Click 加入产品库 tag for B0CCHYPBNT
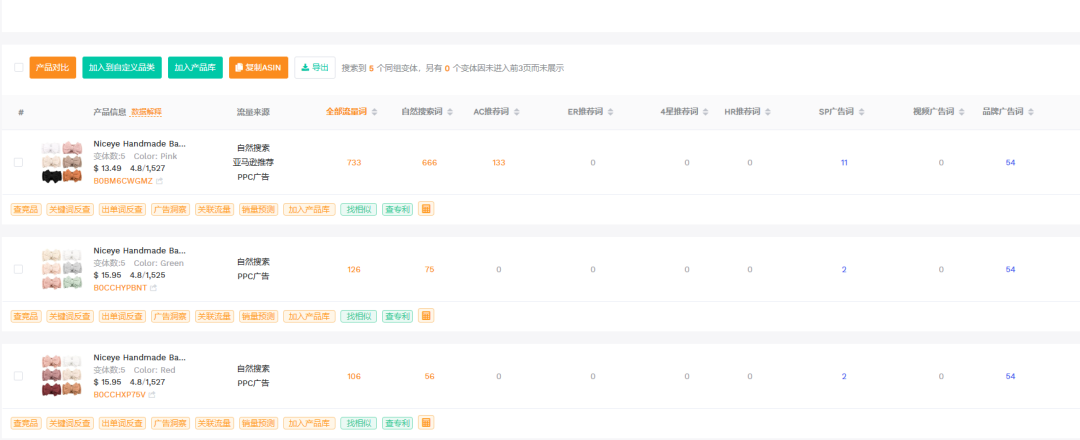 point(309,316)
